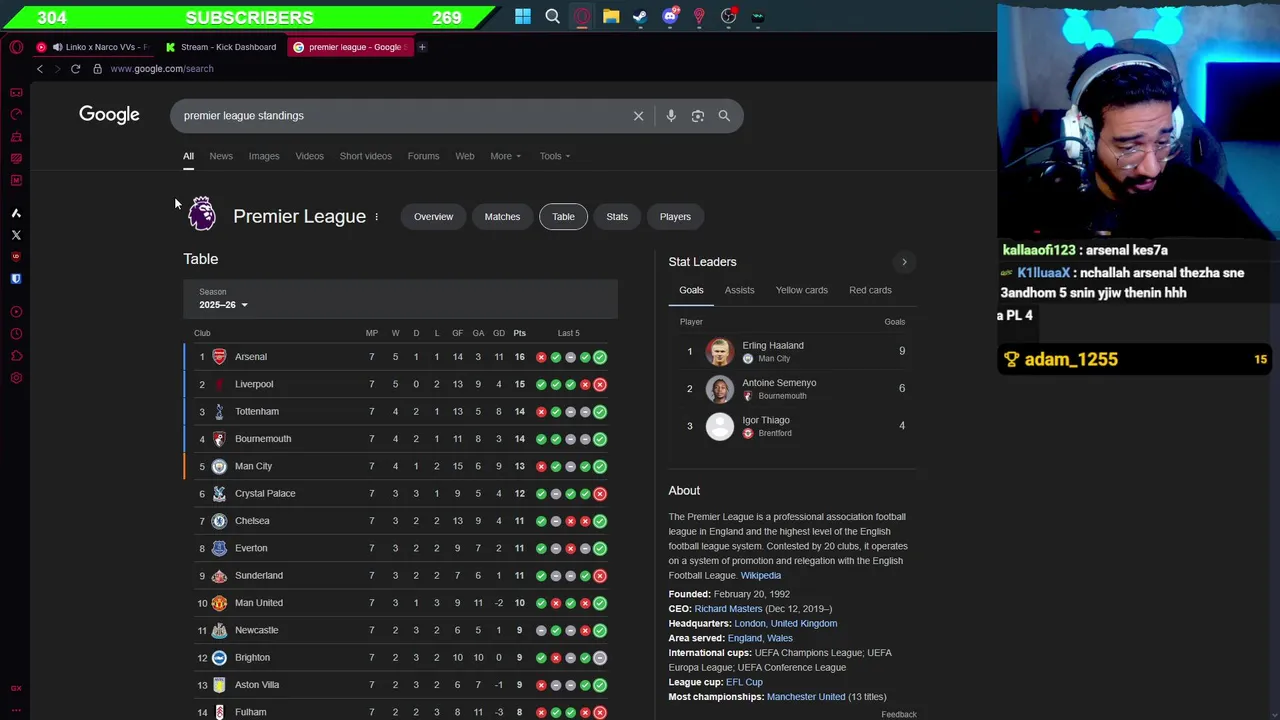Viewport: 1280px width, 720px height.
Task: Select Arsenal row in table
Action: coord(400,357)
